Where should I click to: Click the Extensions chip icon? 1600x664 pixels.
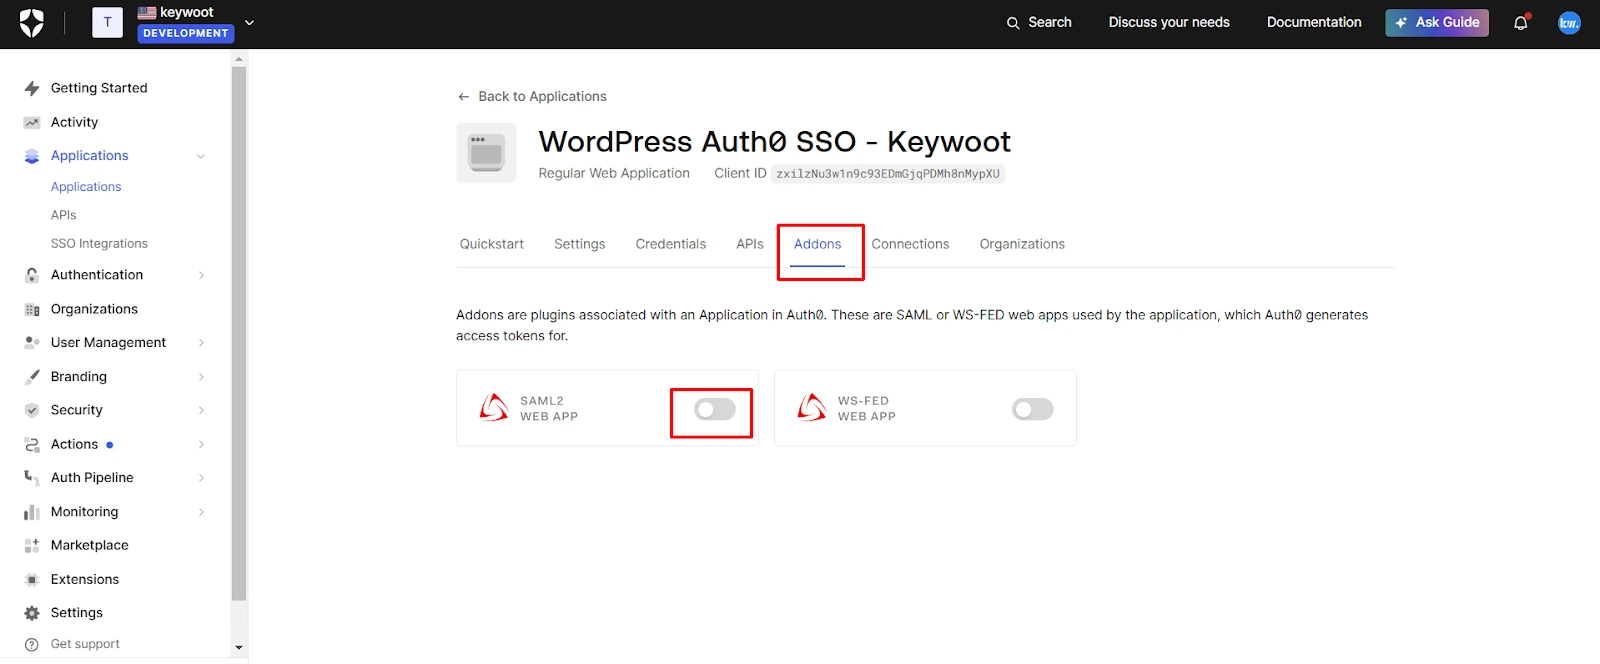(x=32, y=579)
